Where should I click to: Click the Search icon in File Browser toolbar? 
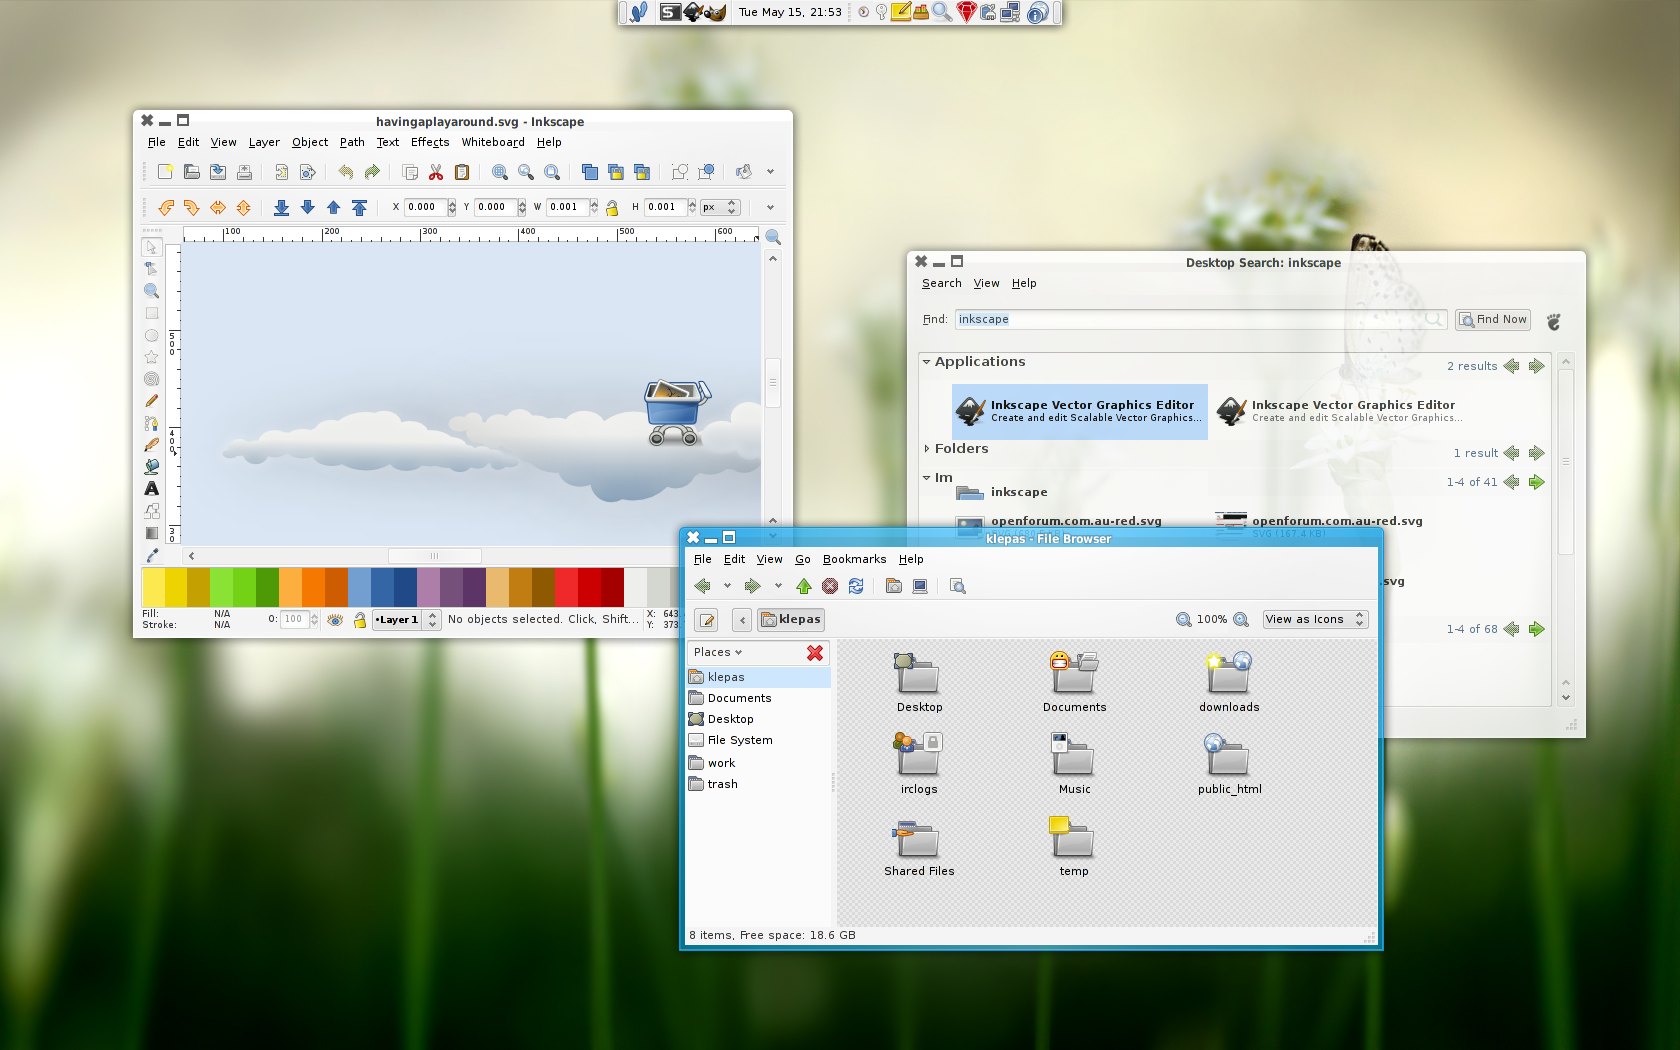(x=958, y=586)
